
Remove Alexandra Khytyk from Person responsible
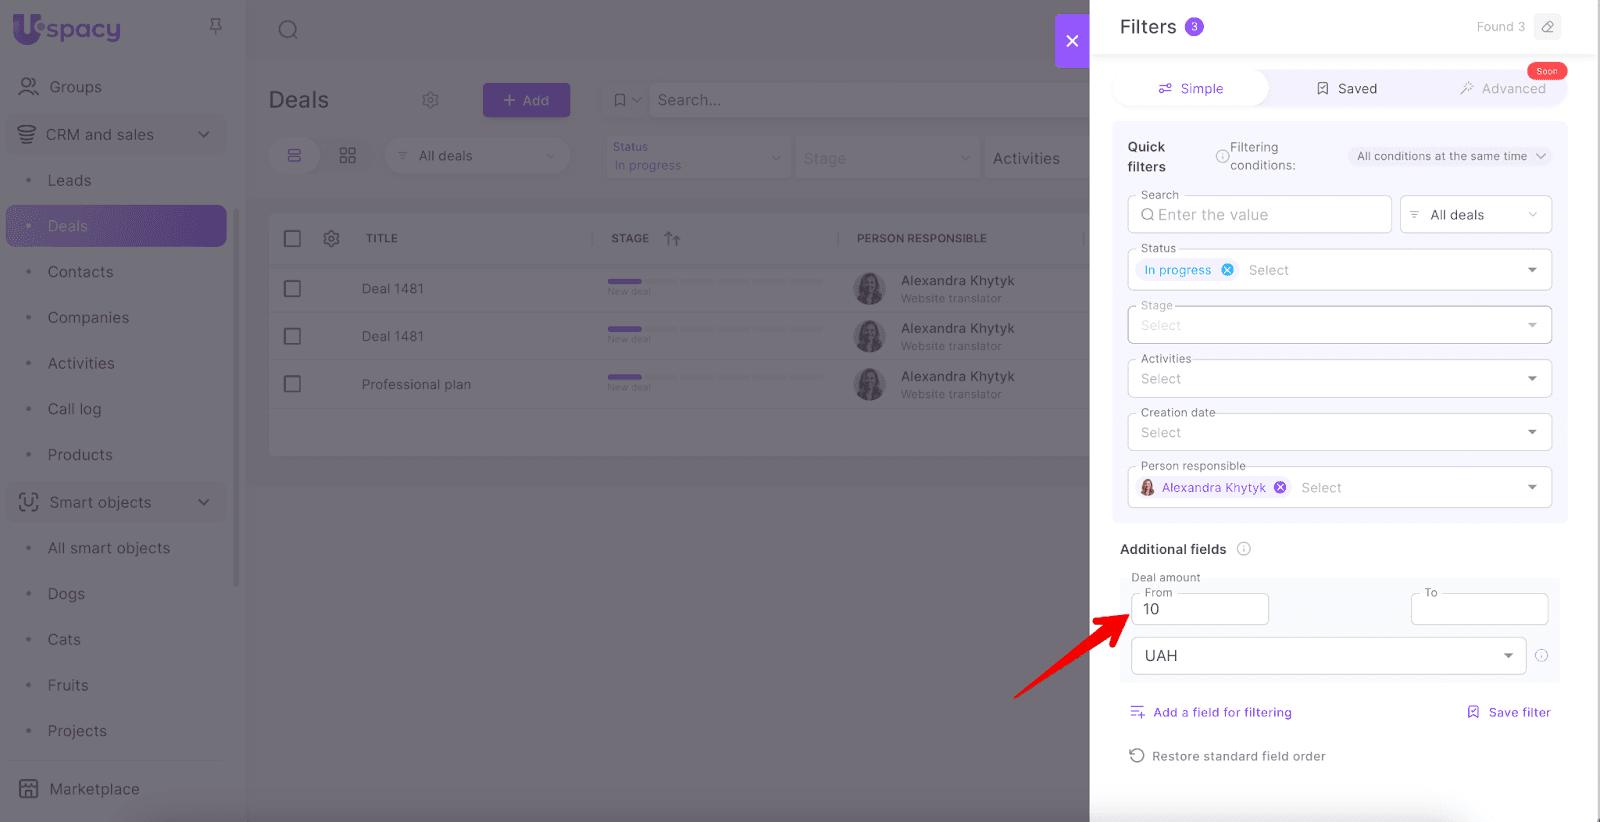point(1280,488)
